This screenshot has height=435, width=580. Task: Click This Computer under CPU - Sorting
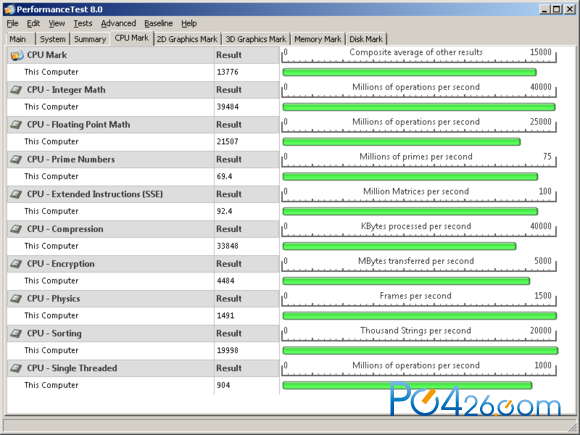pyautogui.click(x=51, y=350)
